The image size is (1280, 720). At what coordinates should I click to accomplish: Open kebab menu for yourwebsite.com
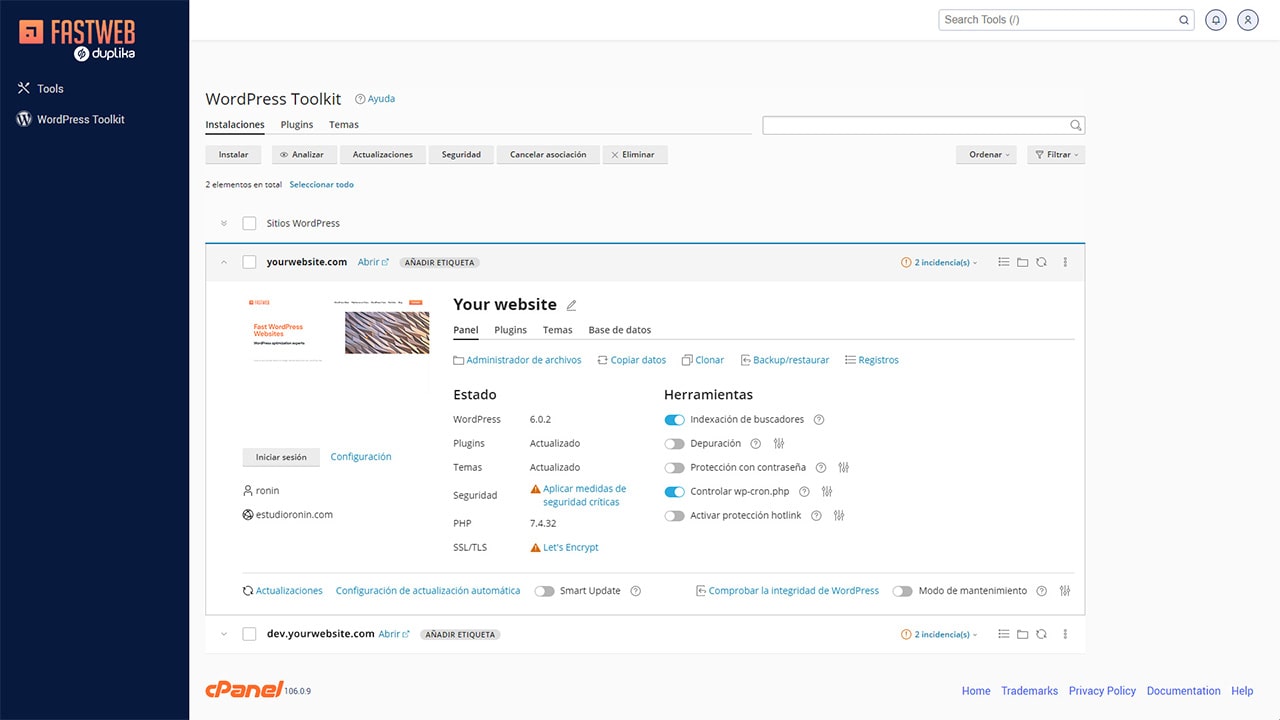[x=1065, y=262]
